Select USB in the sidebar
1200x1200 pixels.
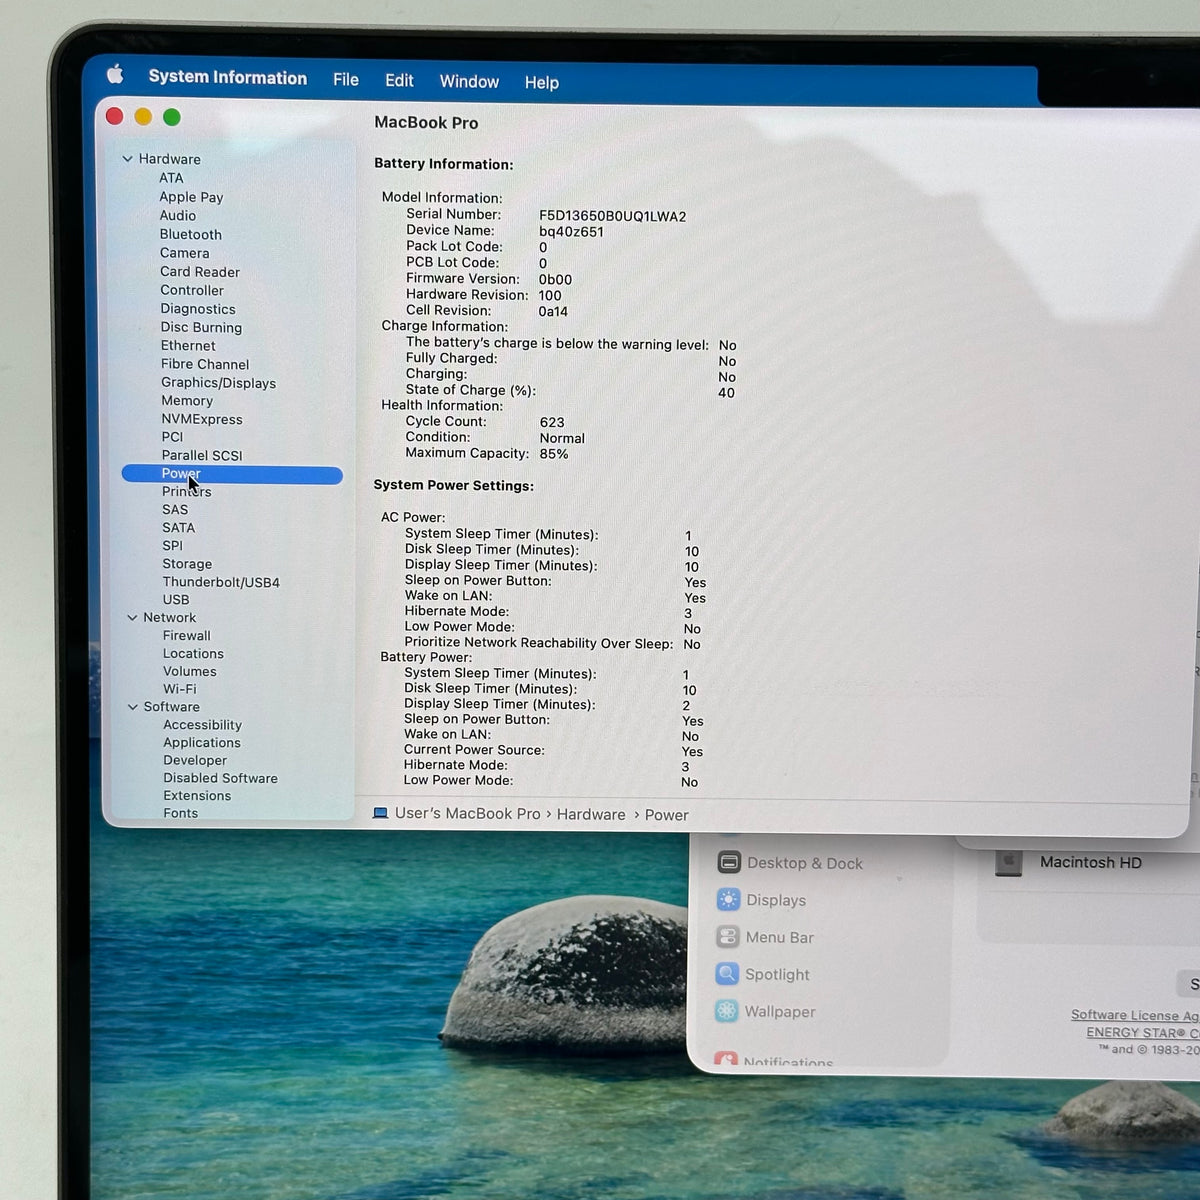176,600
